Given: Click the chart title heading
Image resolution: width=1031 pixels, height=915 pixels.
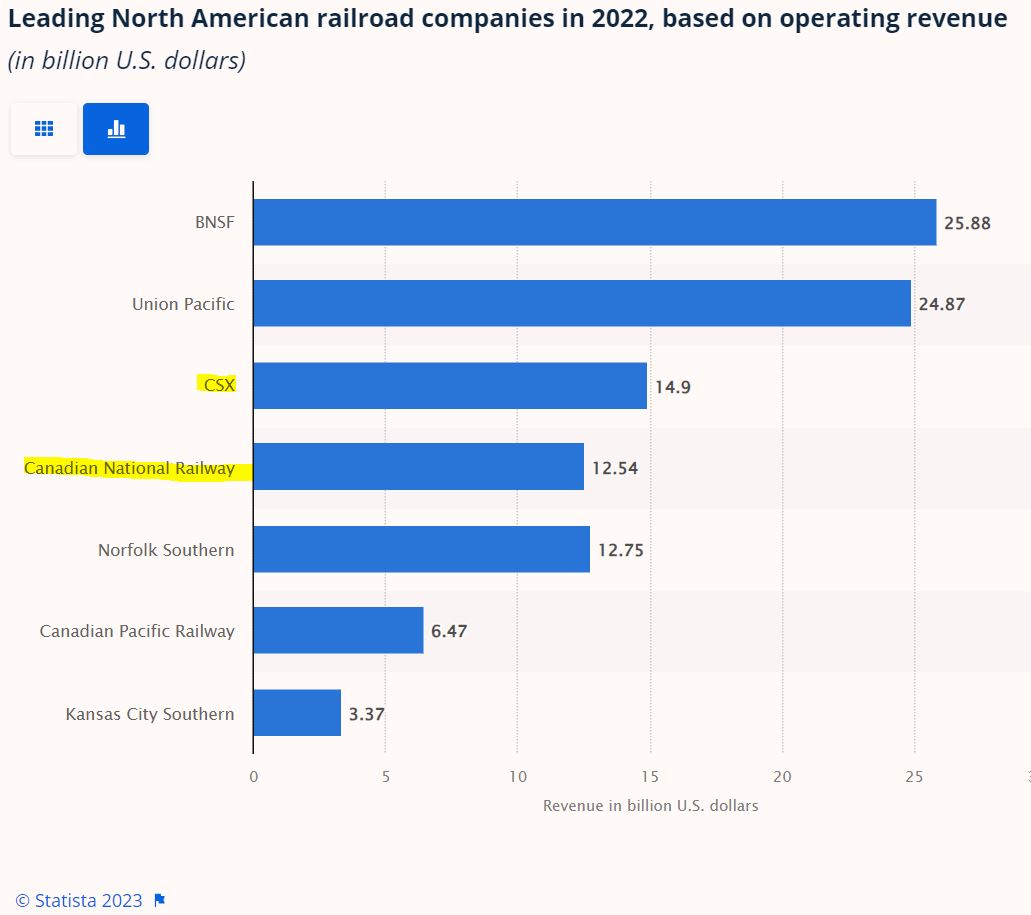Looking at the screenshot, I should coord(508,18).
